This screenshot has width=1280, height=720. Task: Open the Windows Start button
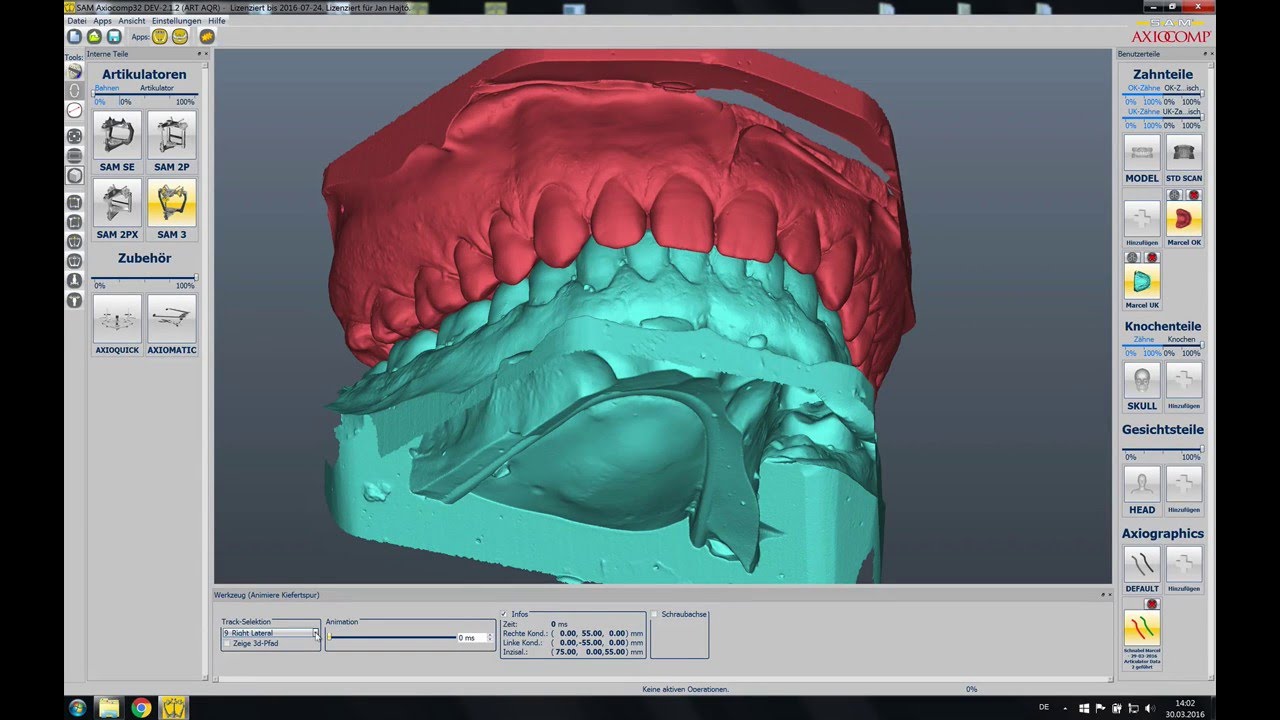click(78, 708)
